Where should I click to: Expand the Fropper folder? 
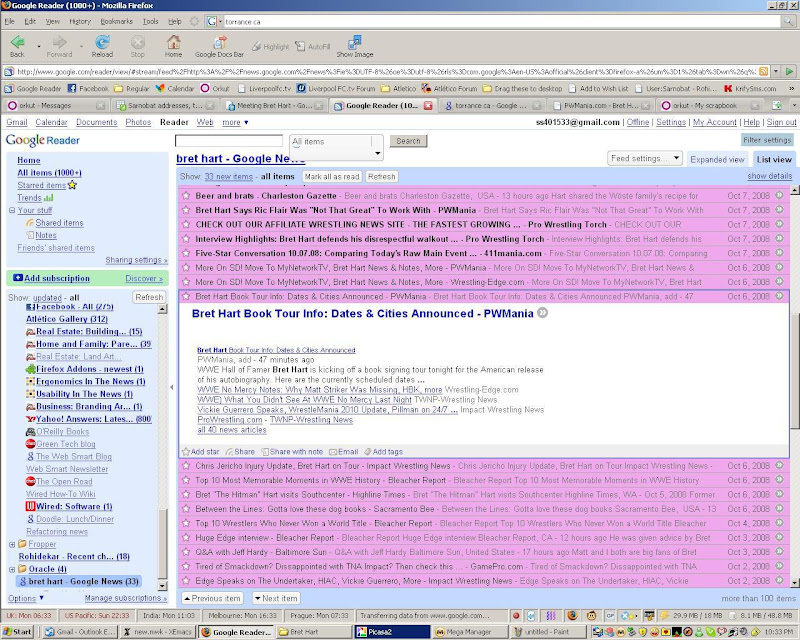tap(12, 544)
